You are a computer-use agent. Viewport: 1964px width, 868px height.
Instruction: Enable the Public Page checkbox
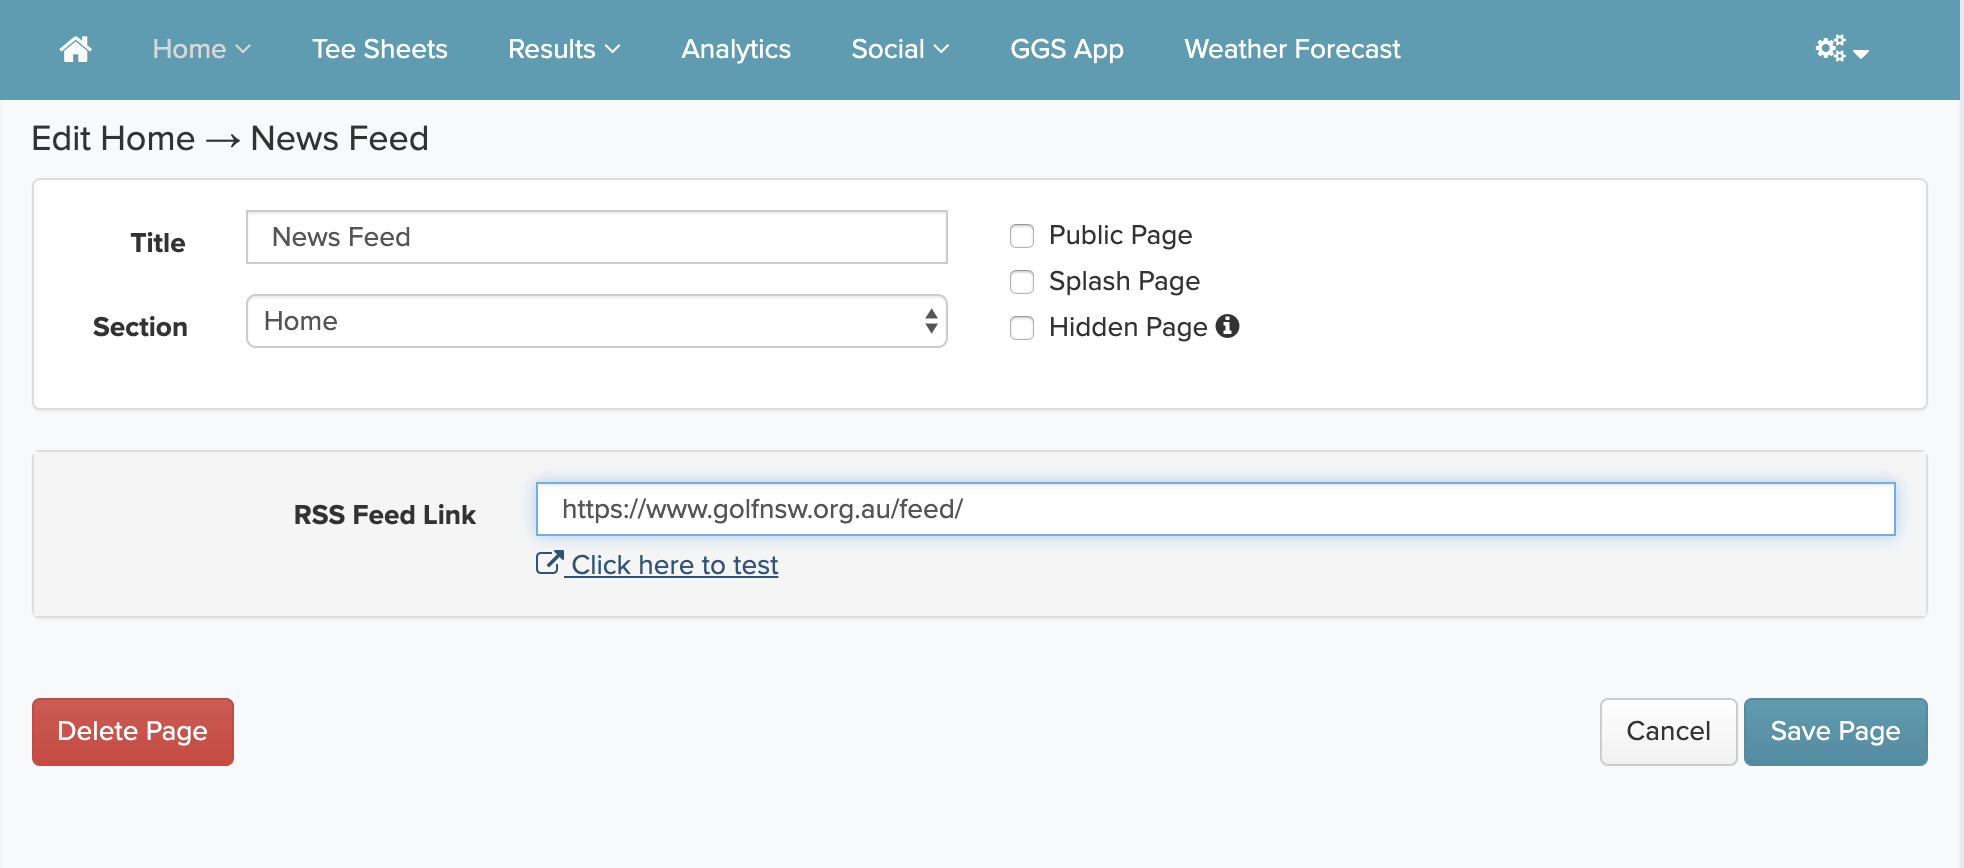point(1022,236)
